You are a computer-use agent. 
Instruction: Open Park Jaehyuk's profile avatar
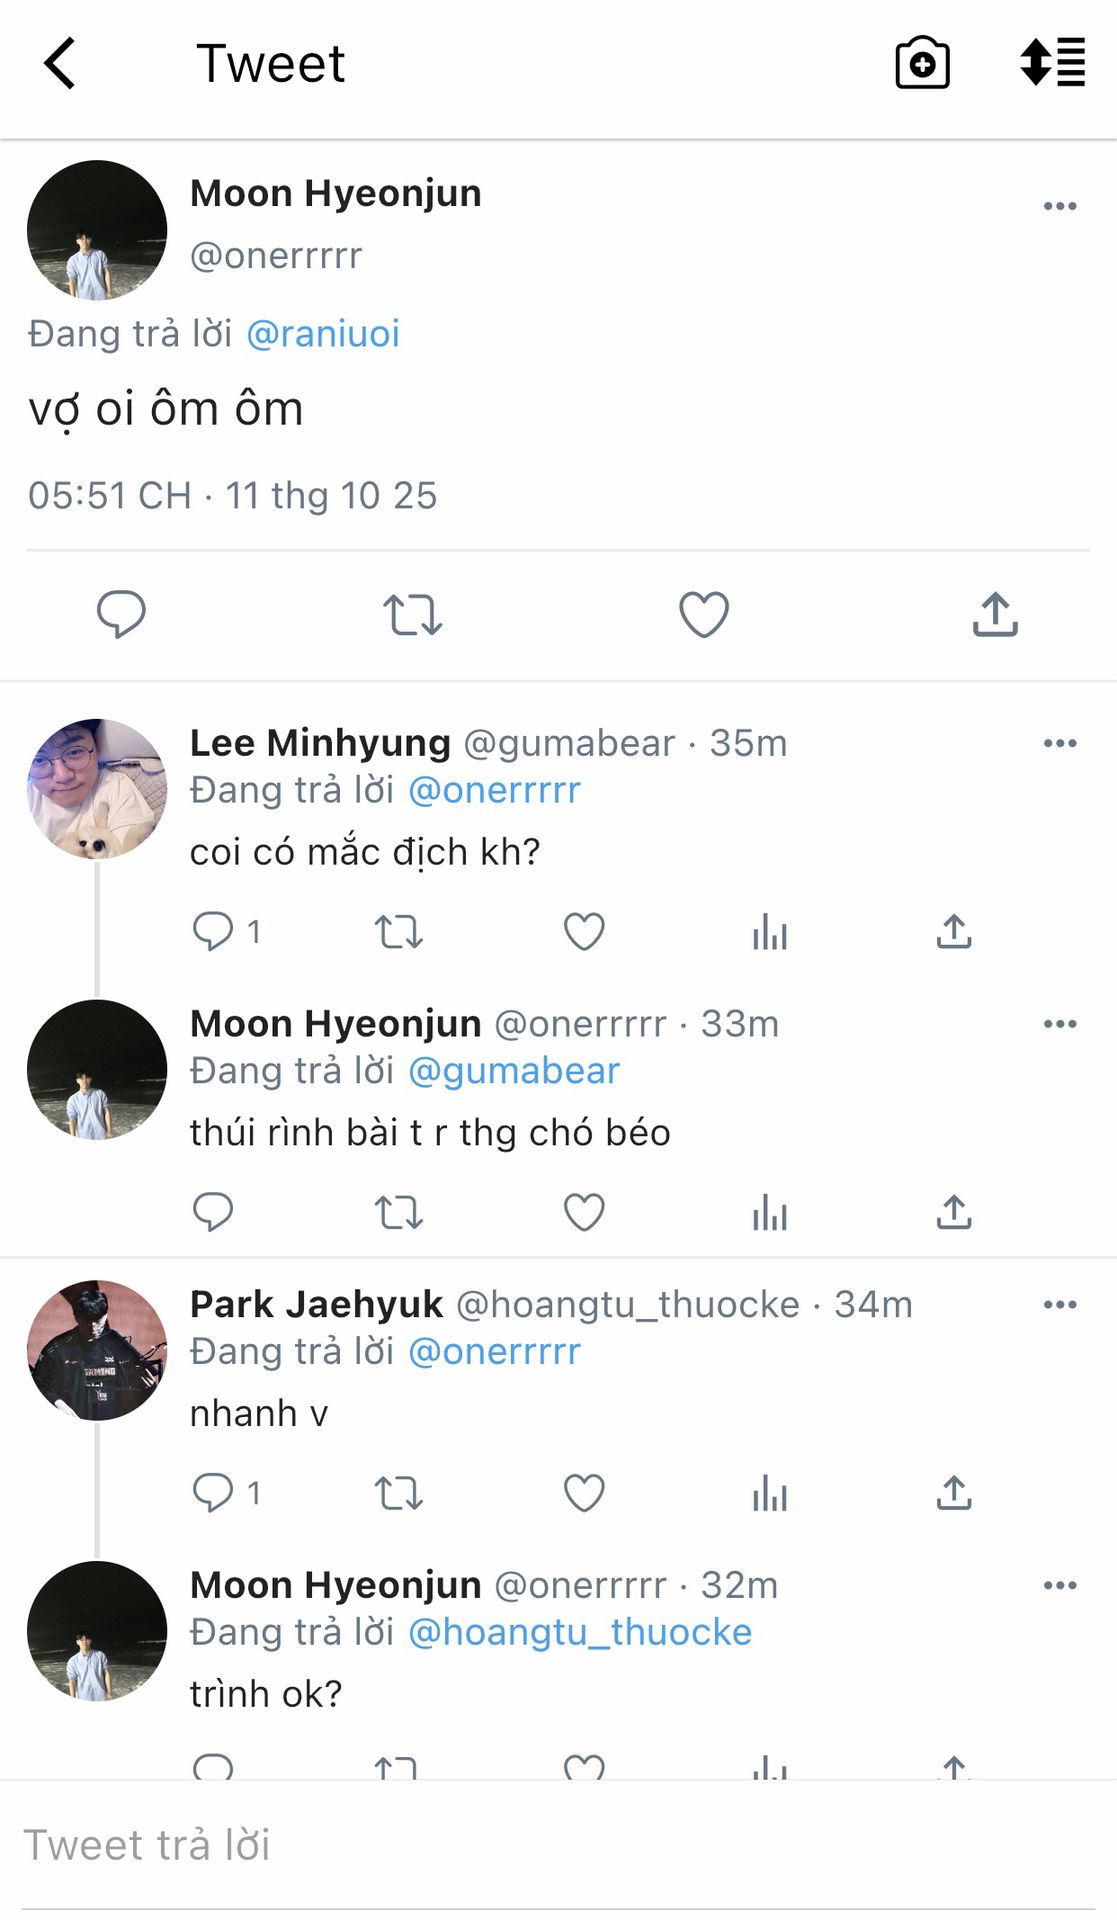(97, 1350)
